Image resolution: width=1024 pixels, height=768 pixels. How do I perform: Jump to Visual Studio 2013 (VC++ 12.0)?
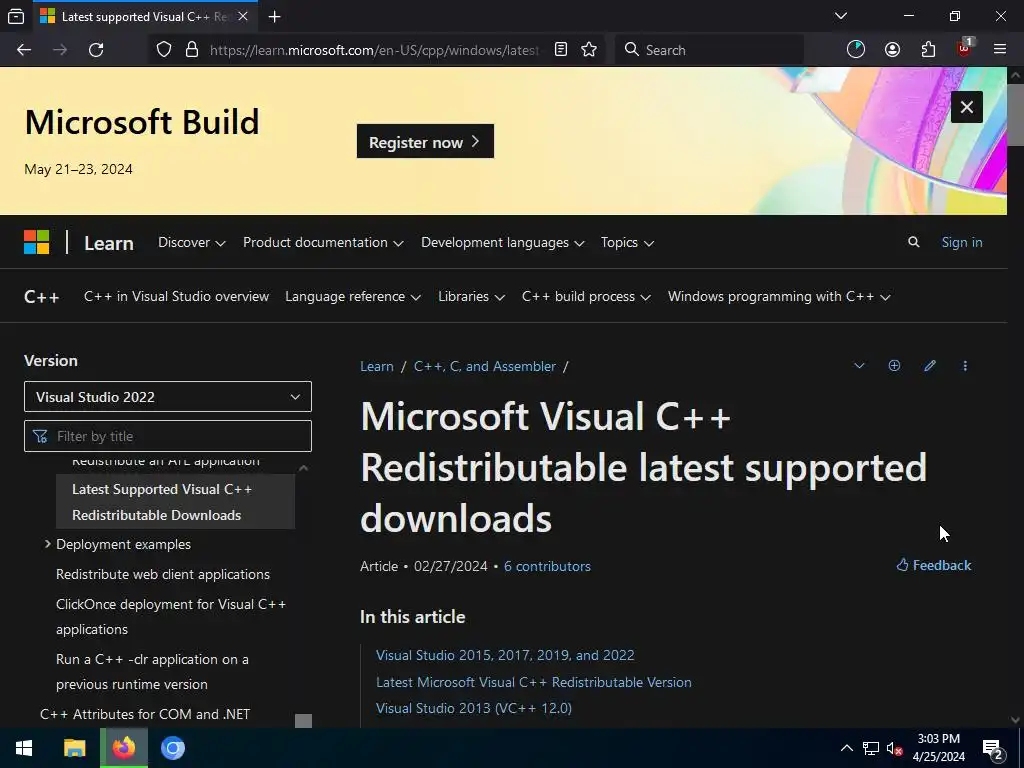click(473, 708)
